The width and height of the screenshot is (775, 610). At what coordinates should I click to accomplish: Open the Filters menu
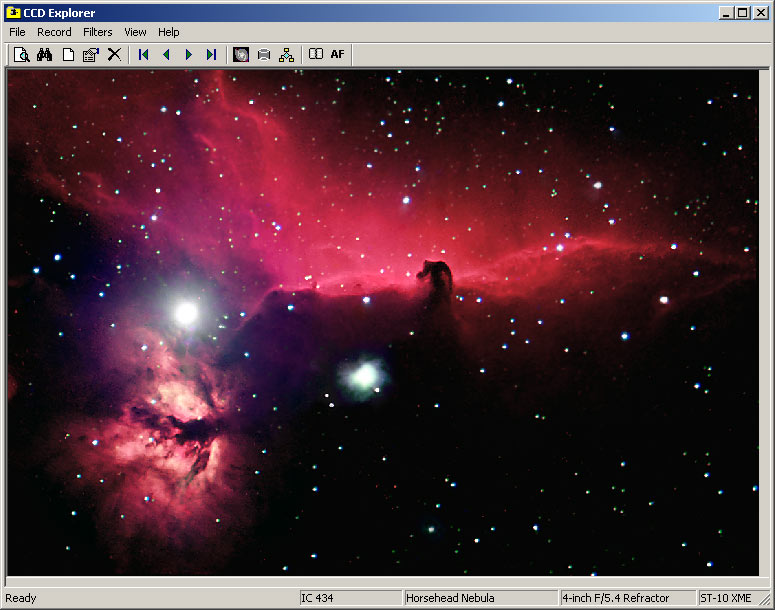(x=98, y=32)
